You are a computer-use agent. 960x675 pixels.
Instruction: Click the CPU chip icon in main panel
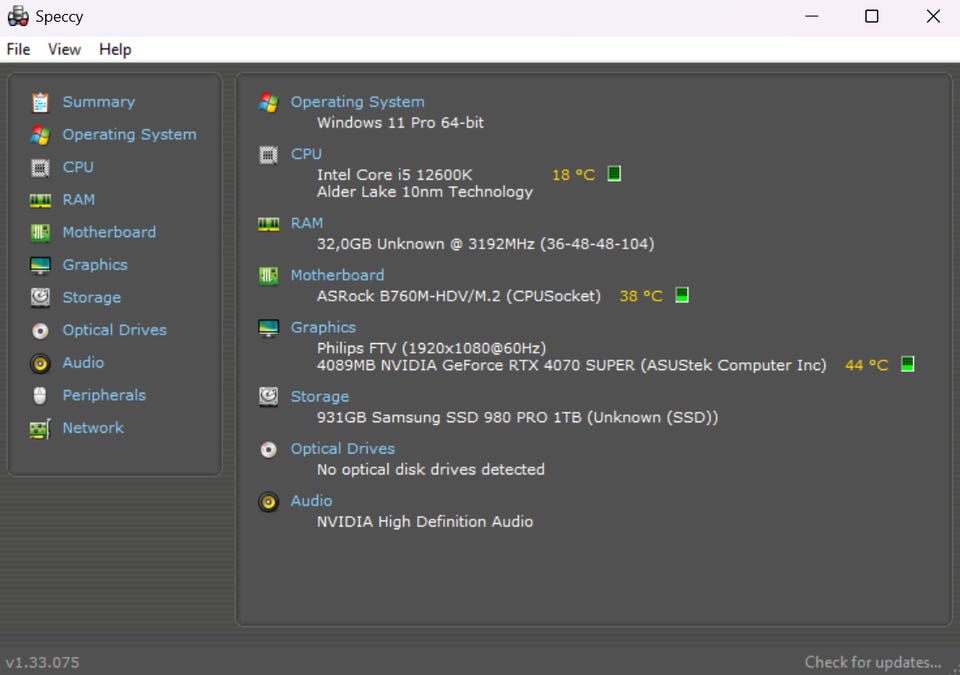268,155
